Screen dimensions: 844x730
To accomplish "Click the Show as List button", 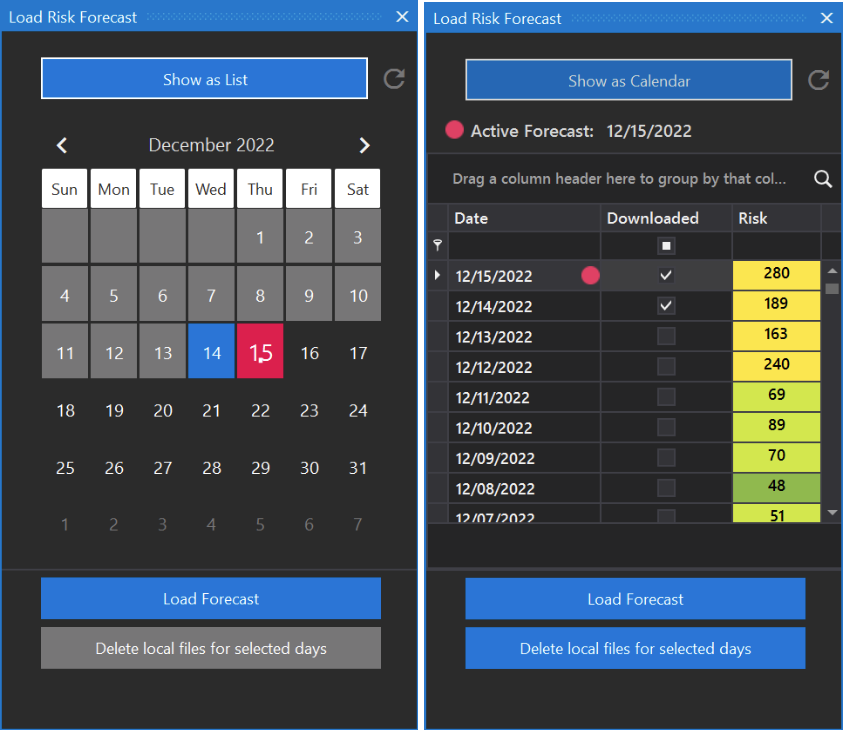I will (x=205, y=80).
